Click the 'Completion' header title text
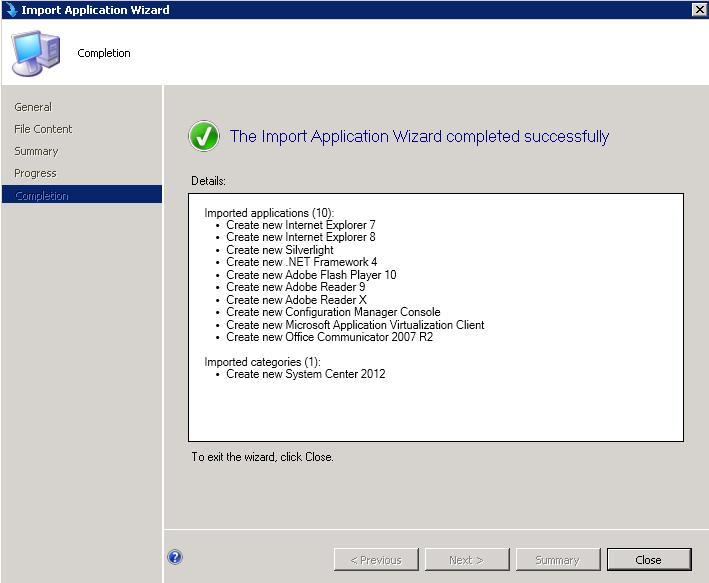This screenshot has width=709, height=583. coord(104,53)
